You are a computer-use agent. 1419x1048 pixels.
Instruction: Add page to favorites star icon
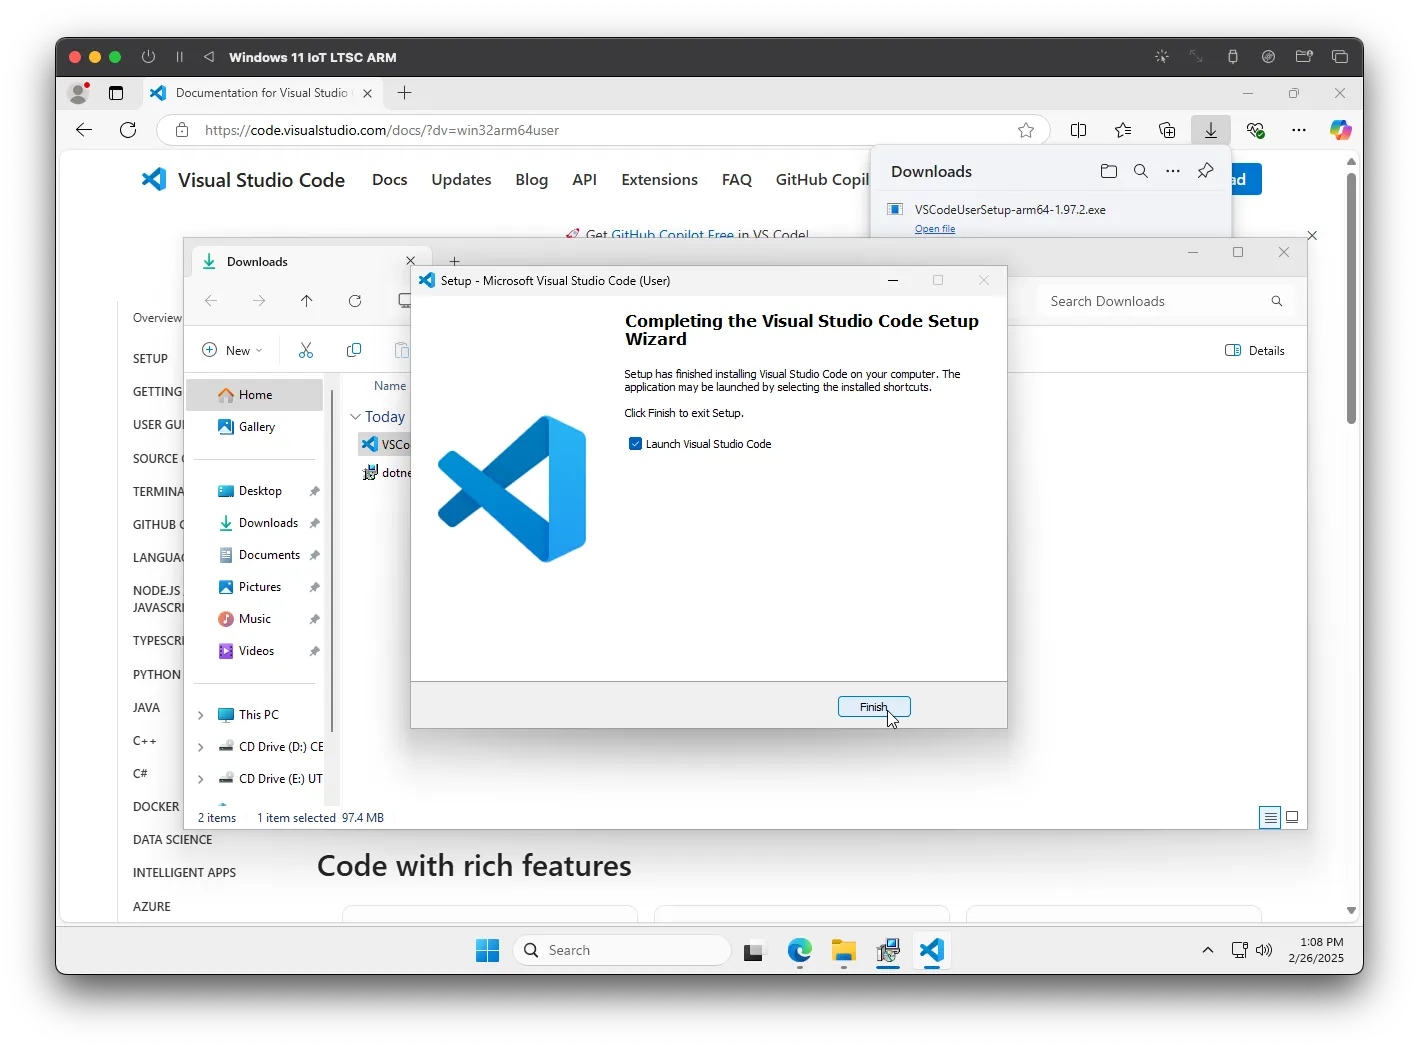[1025, 130]
